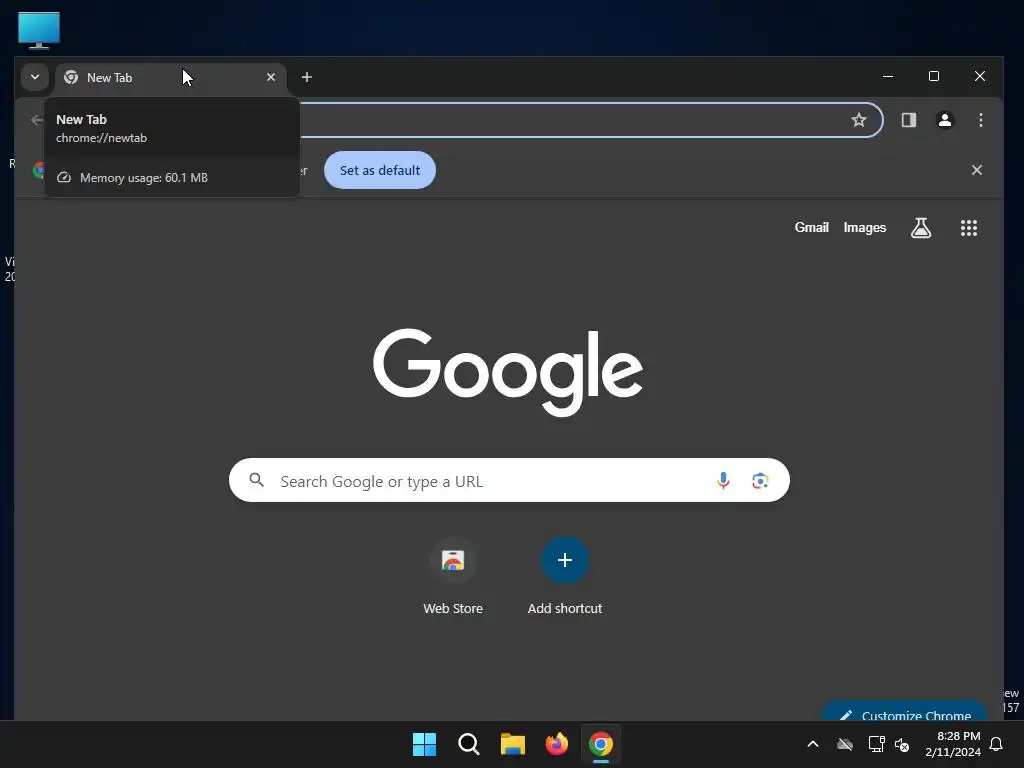Open the tab search dropdown arrow
The height and width of the screenshot is (768, 1024).
pyautogui.click(x=35, y=77)
